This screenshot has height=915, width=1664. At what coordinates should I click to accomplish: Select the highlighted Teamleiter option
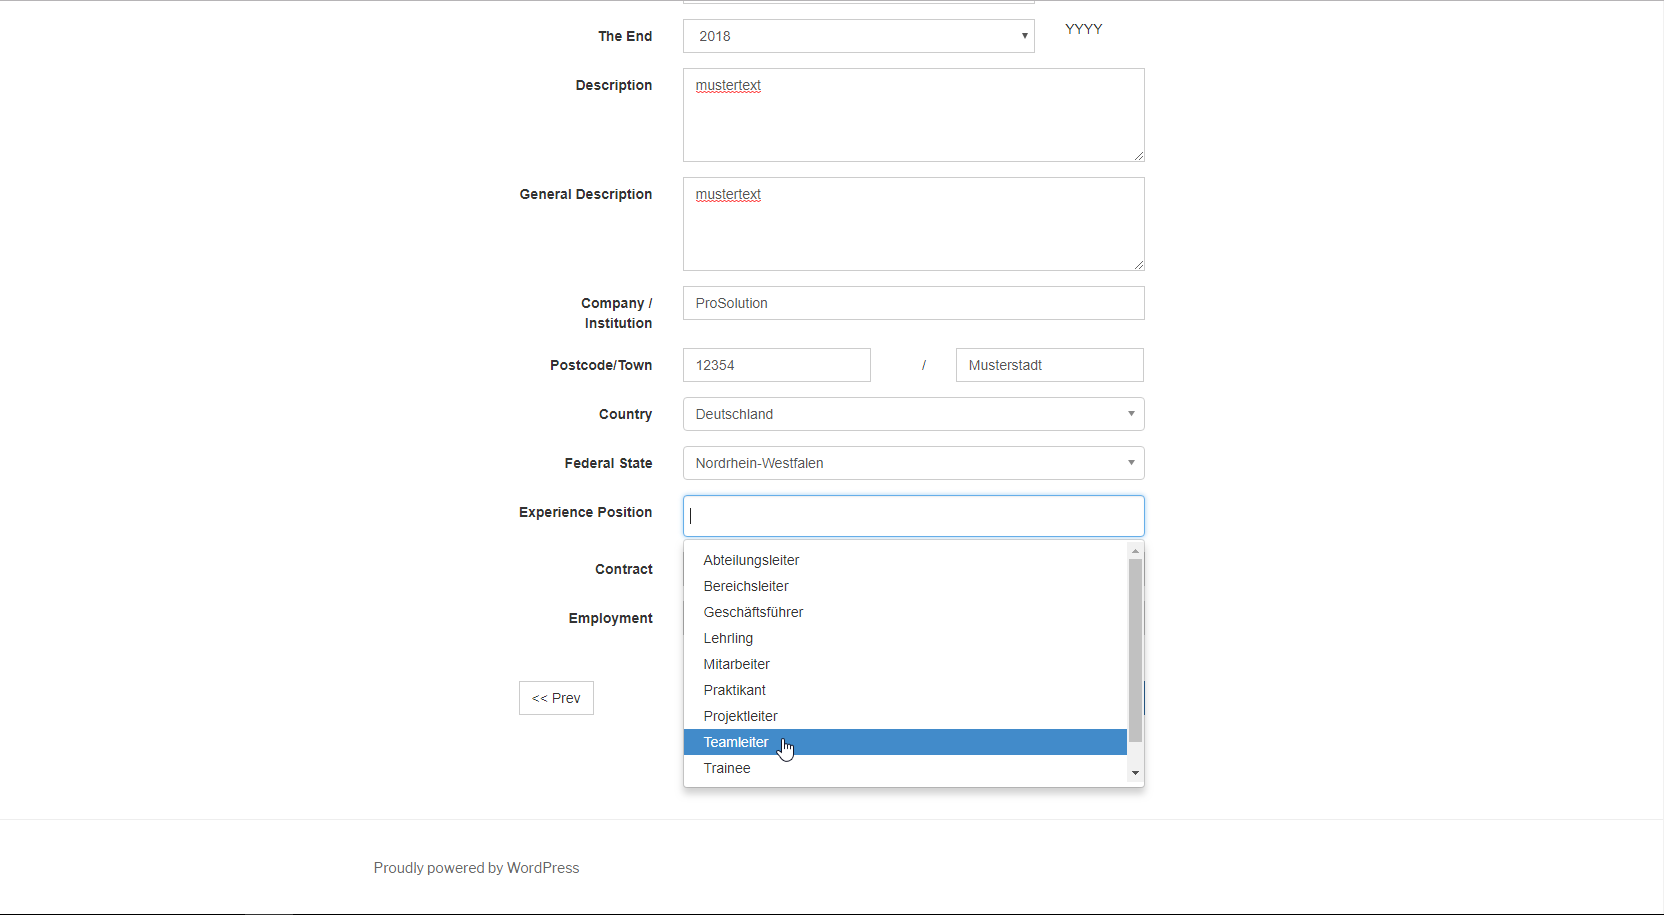tap(905, 742)
